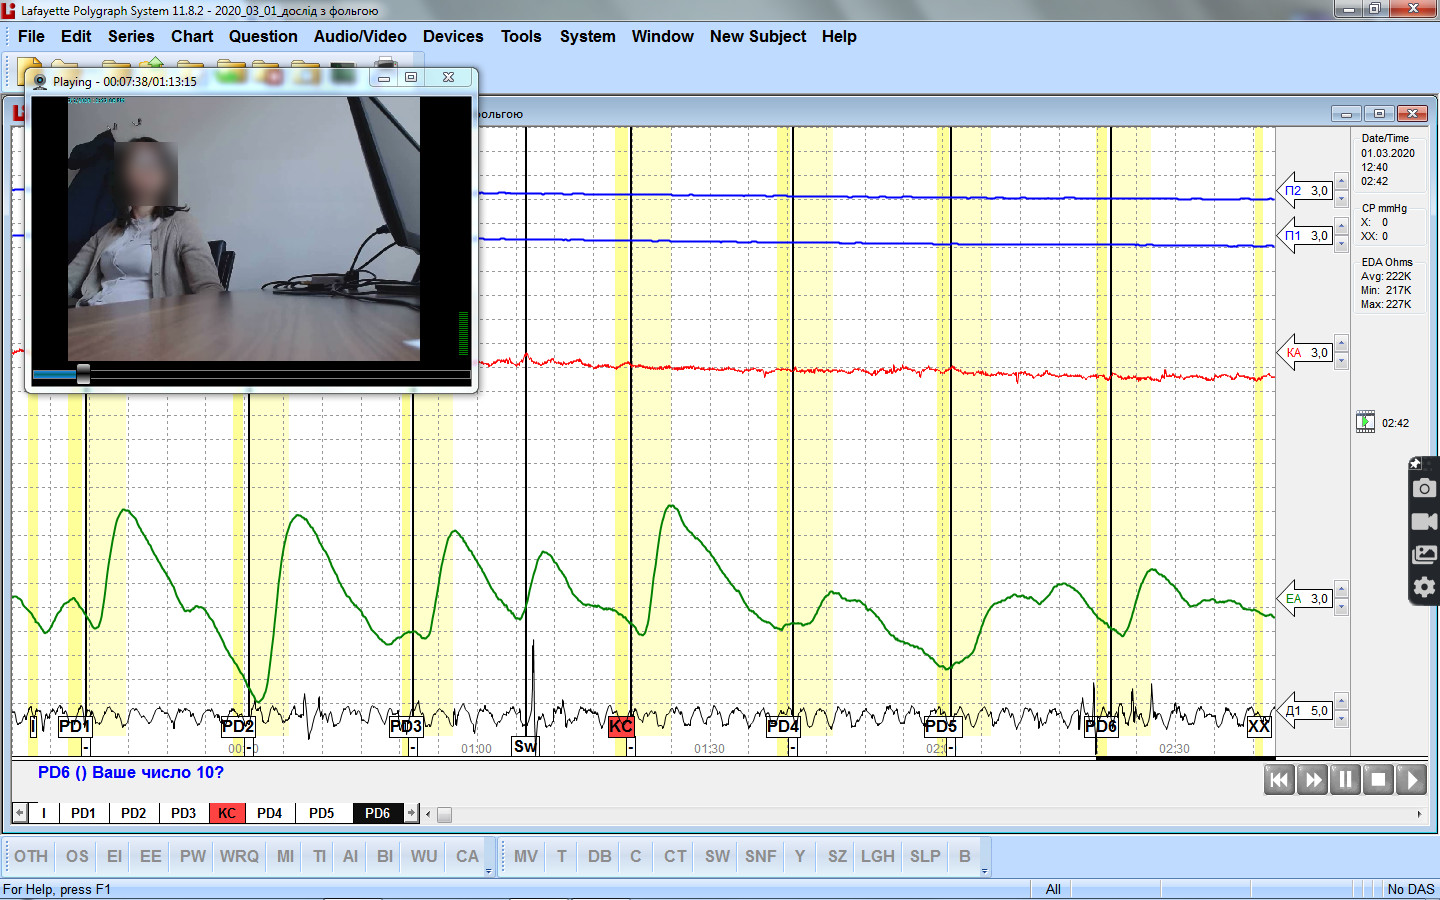The height and width of the screenshot is (900, 1440).
Task: Stop the chart playback
Action: tap(1379, 780)
